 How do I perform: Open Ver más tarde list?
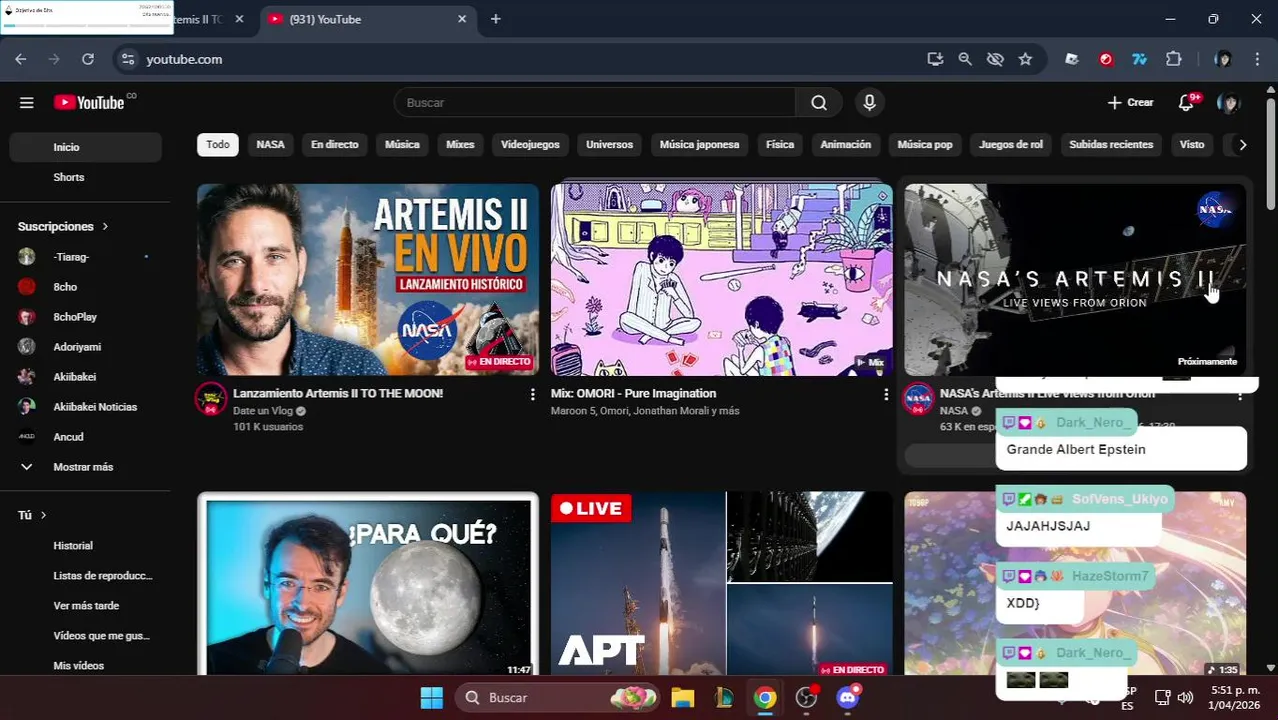[x=86, y=606]
